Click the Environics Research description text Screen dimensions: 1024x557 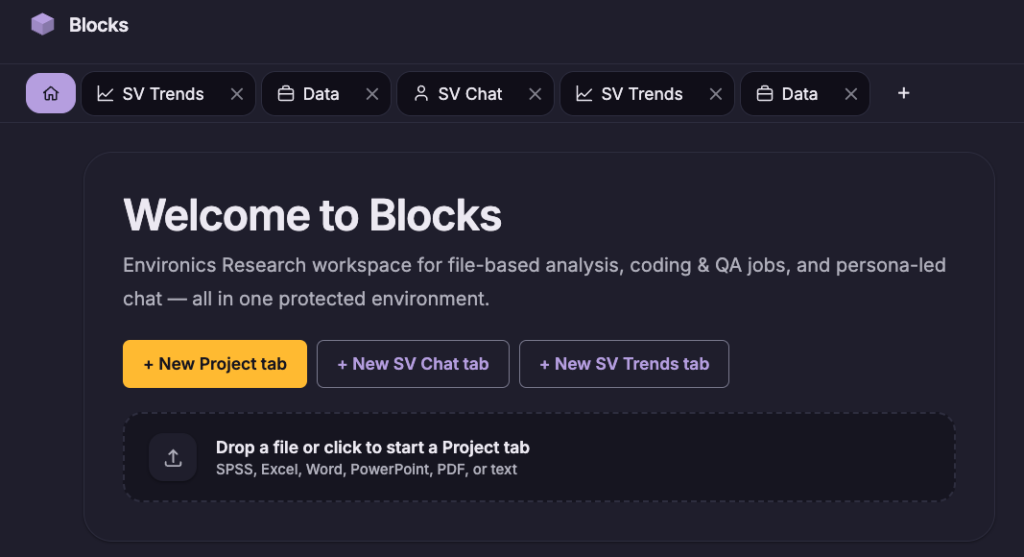pos(534,281)
